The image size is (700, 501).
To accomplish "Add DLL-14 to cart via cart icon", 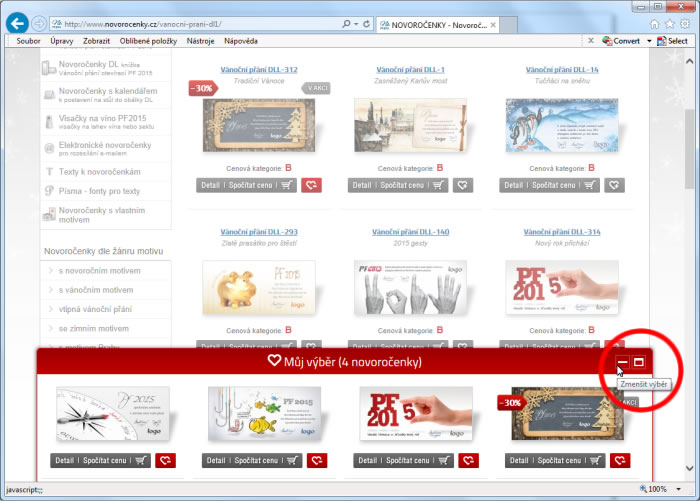I will tap(590, 185).
